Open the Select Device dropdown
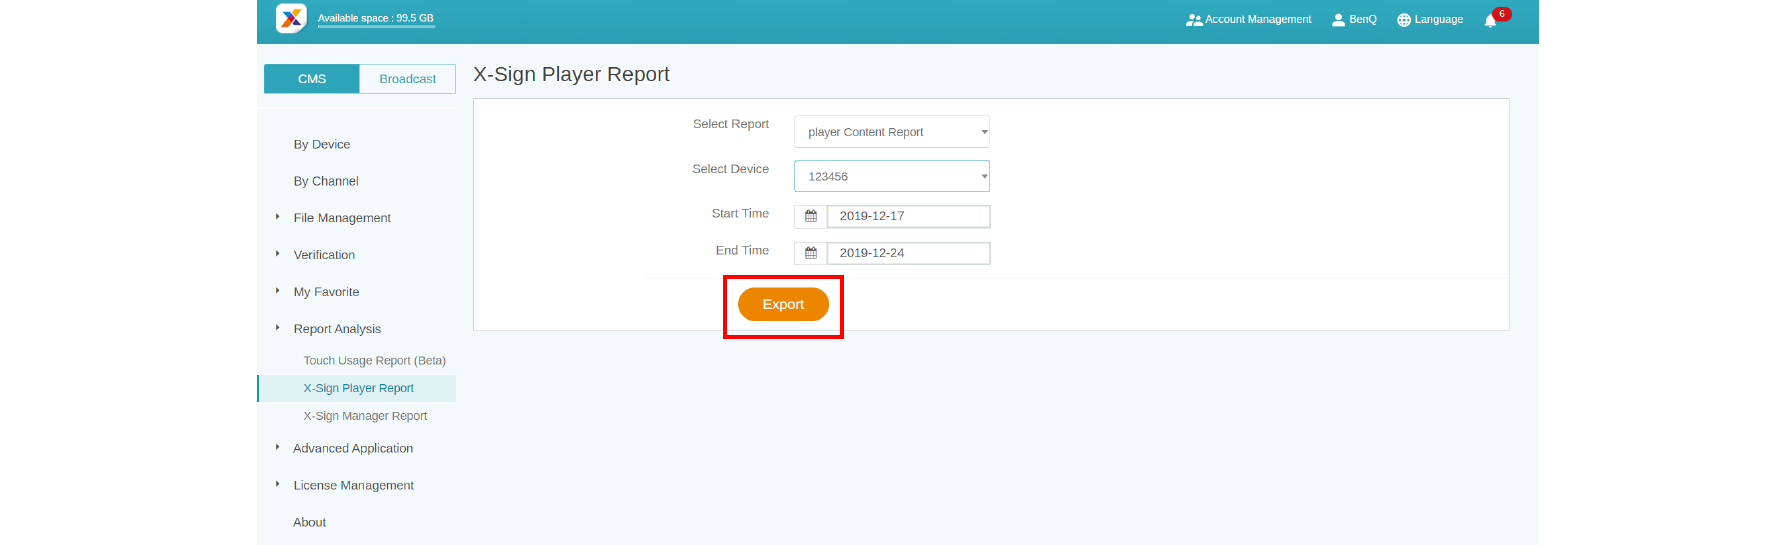The image size is (1767, 545). coord(891,176)
